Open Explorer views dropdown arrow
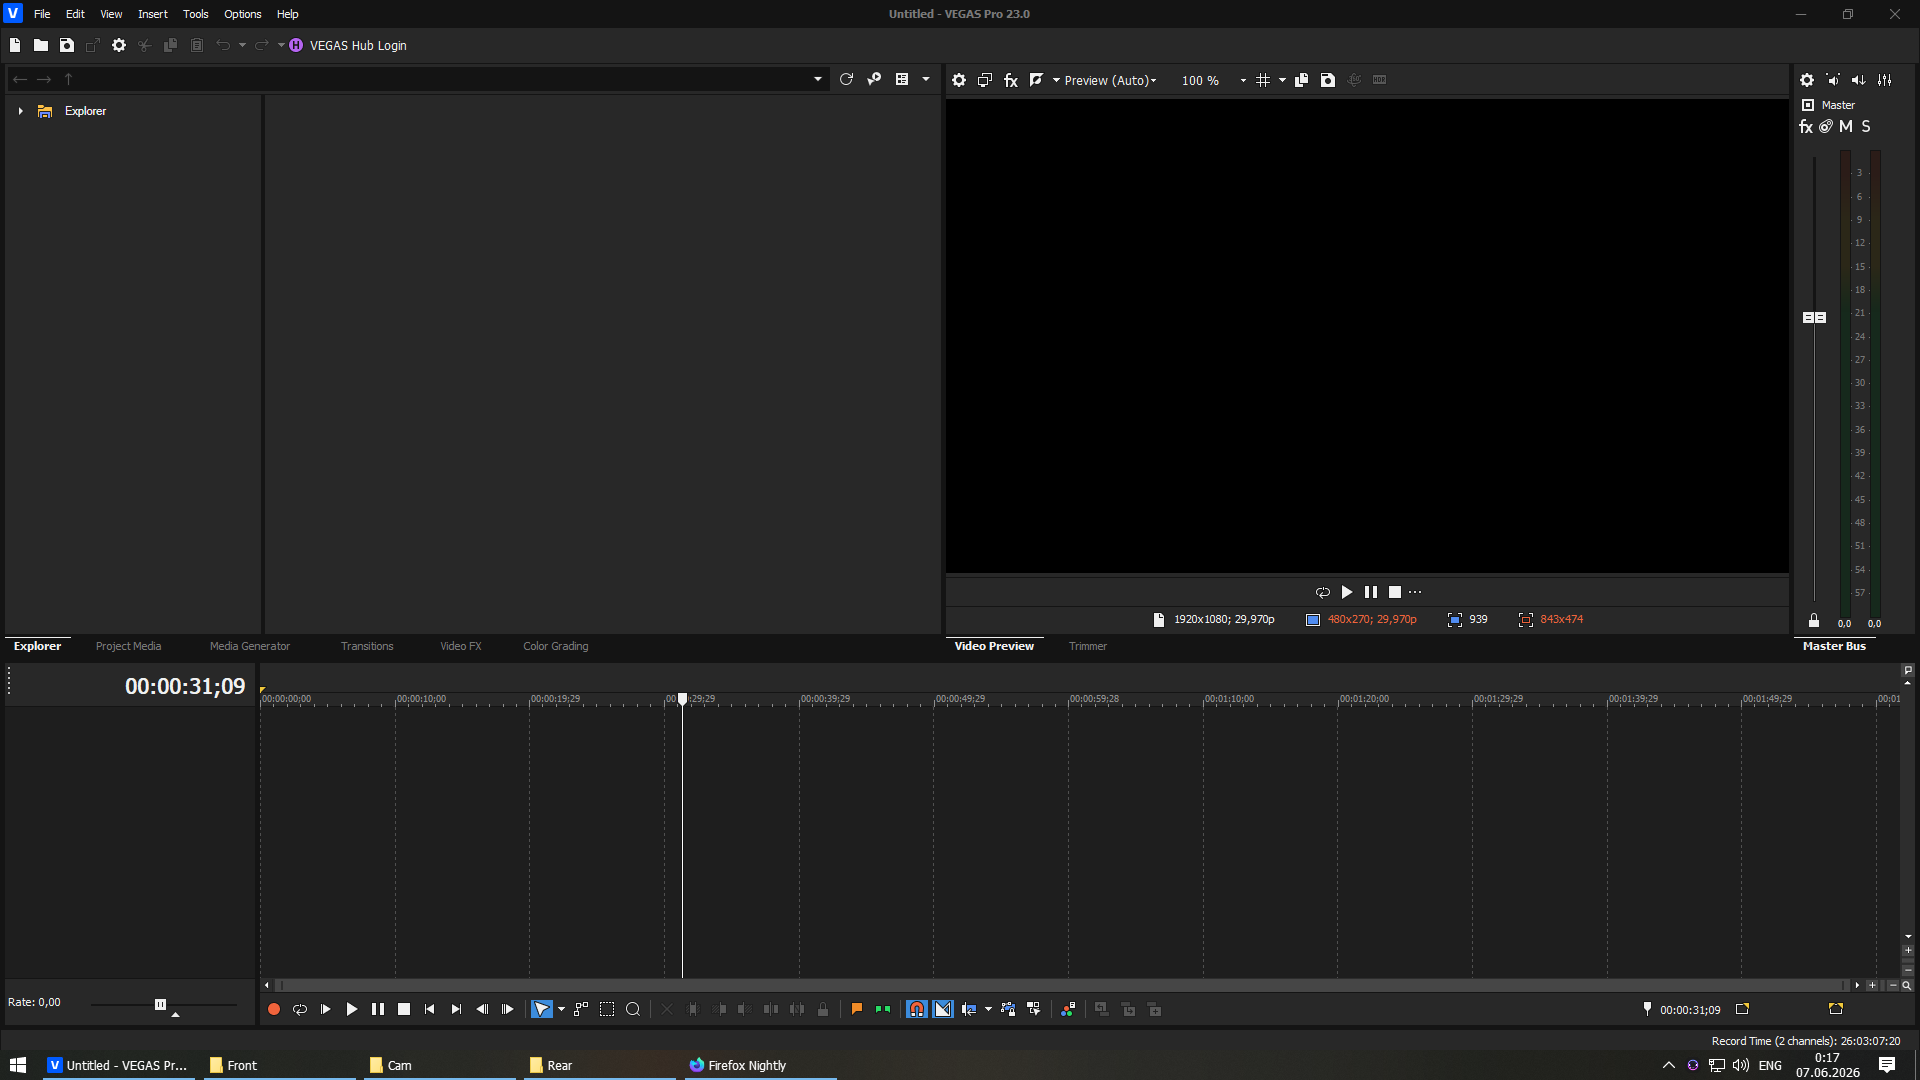 pyautogui.click(x=926, y=79)
